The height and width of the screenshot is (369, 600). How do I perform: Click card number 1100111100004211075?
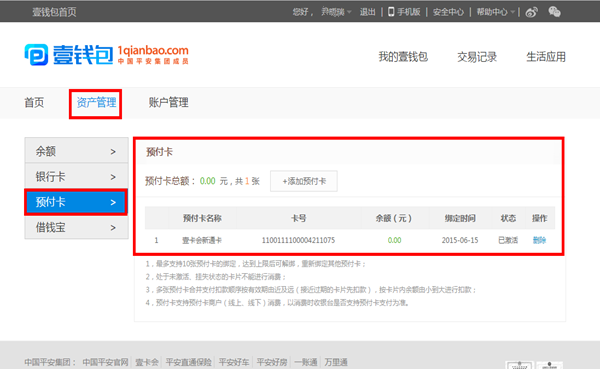[x=298, y=240]
